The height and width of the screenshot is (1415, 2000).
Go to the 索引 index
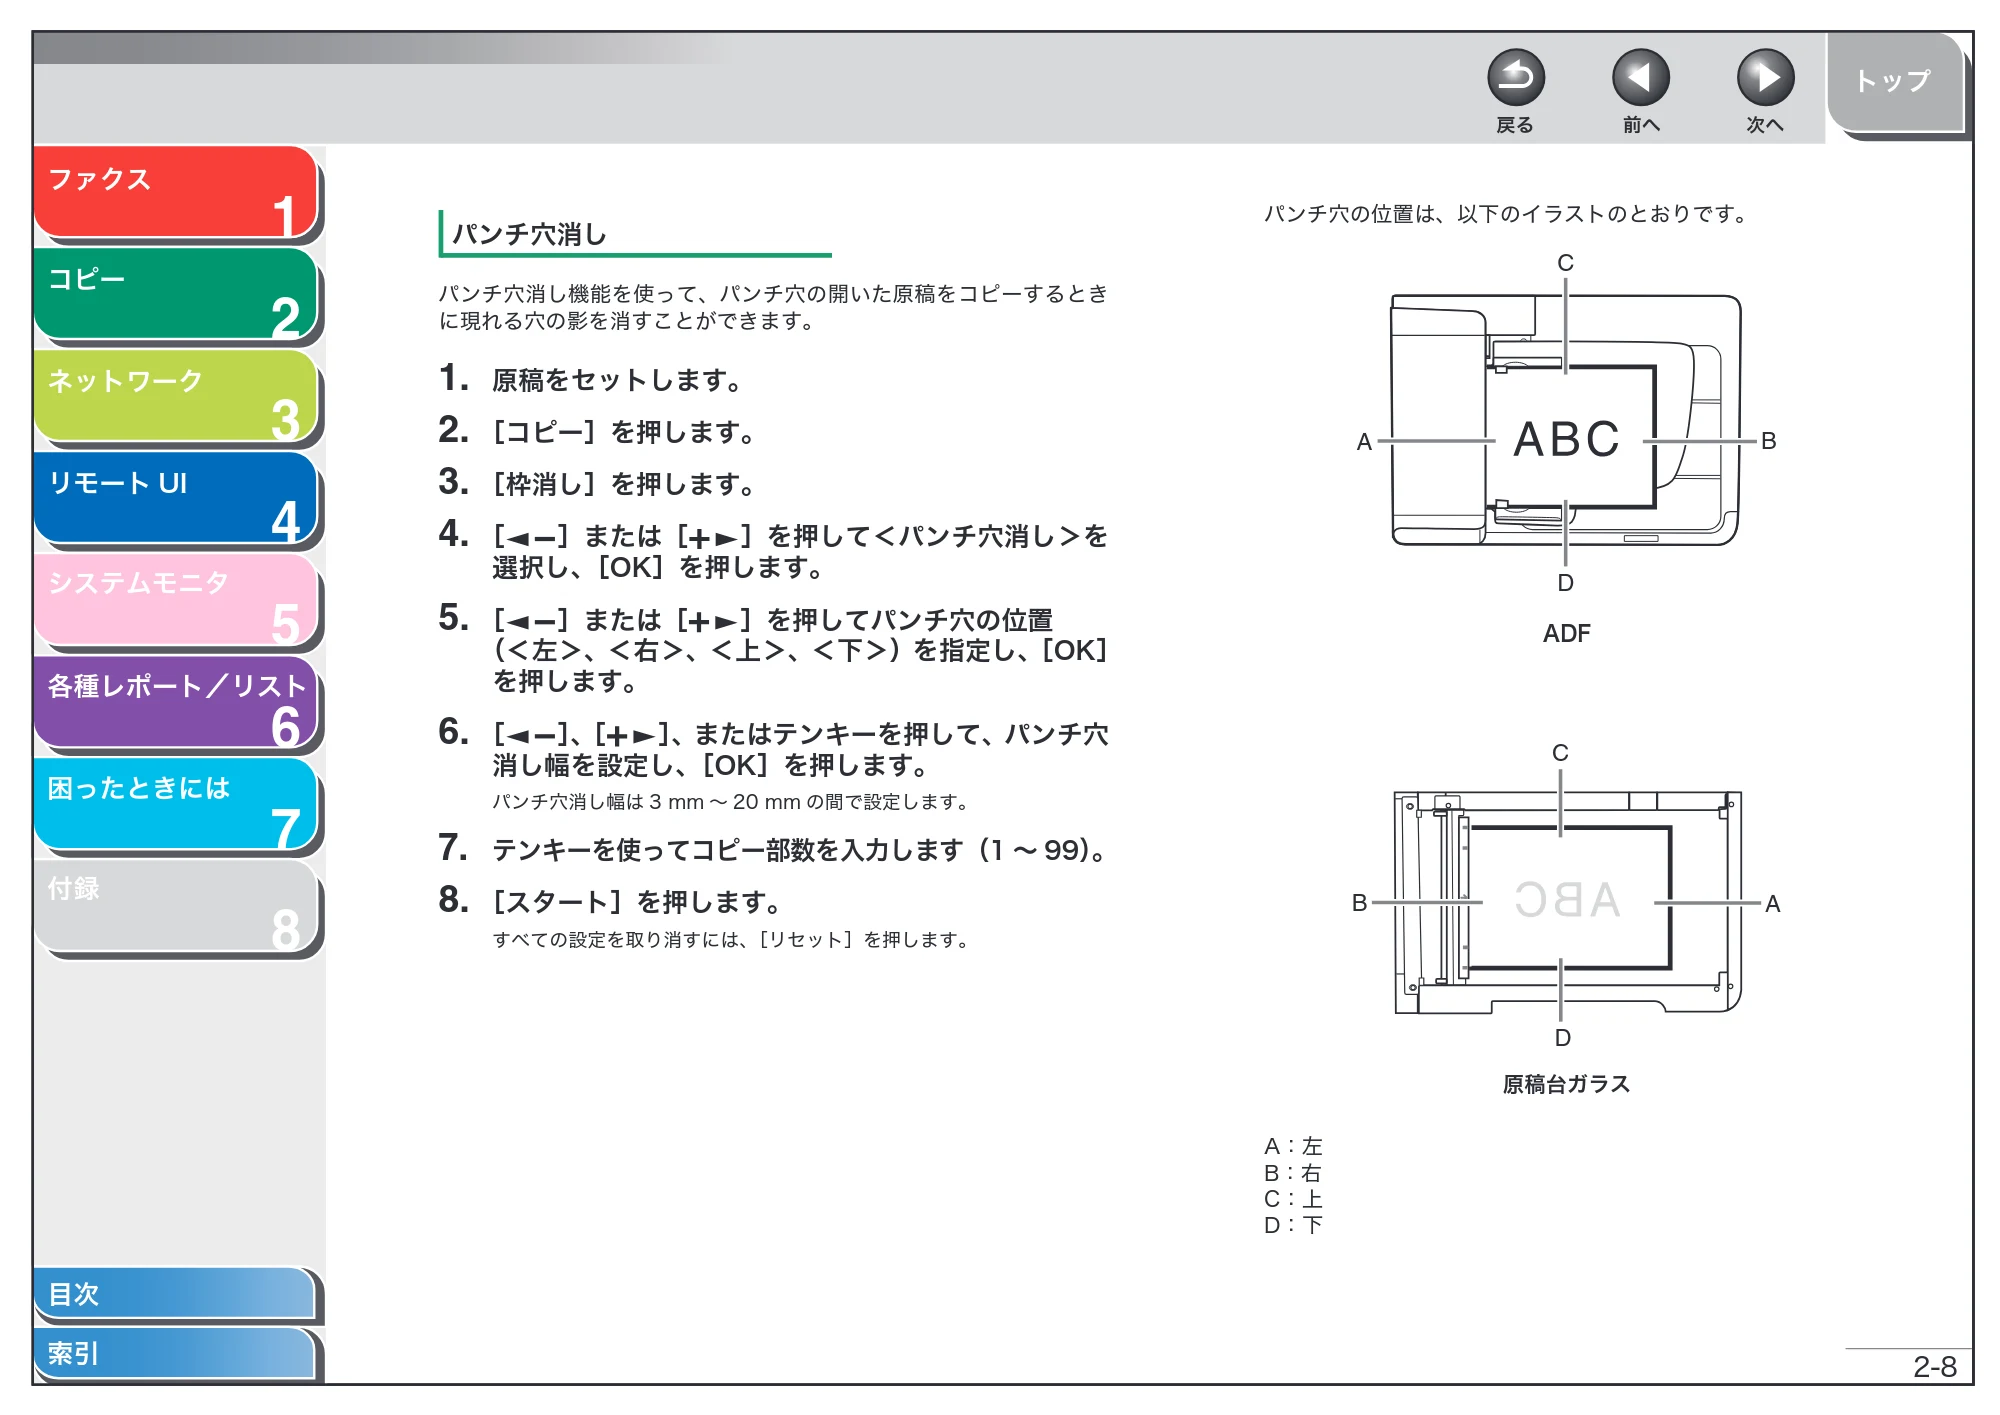(176, 1353)
